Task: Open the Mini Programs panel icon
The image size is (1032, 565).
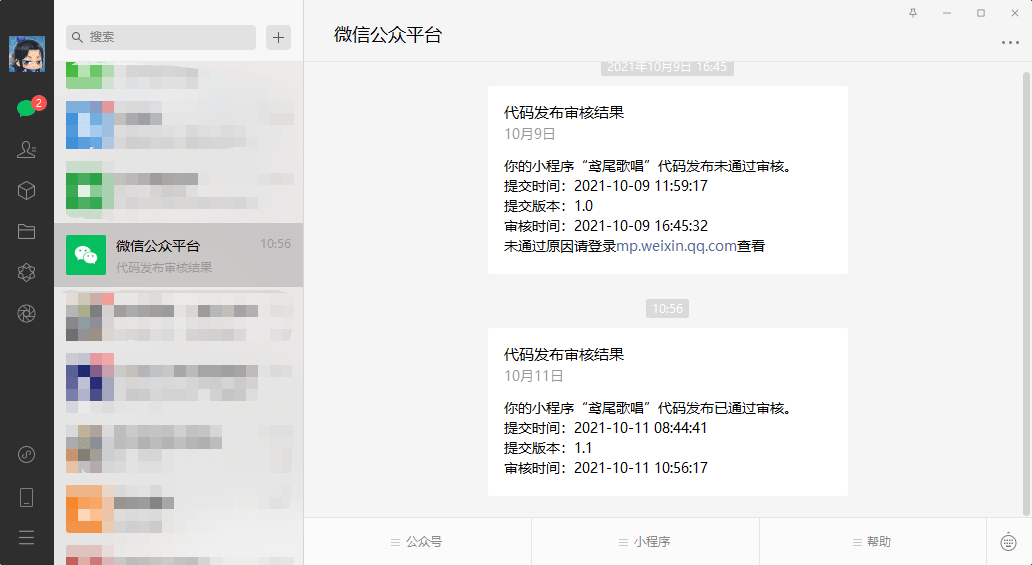Action: coord(26,455)
